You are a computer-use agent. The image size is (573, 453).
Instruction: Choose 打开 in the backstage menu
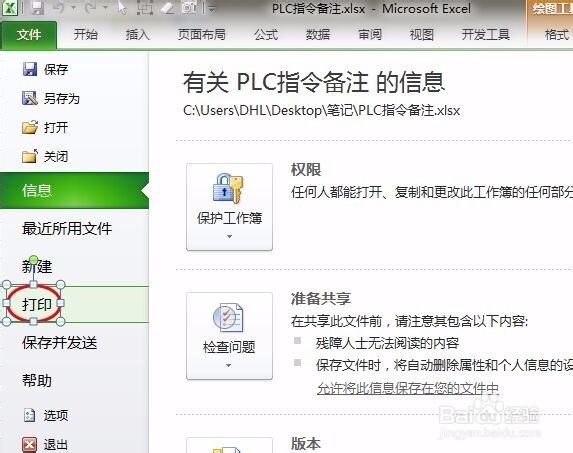coord(56,127)
